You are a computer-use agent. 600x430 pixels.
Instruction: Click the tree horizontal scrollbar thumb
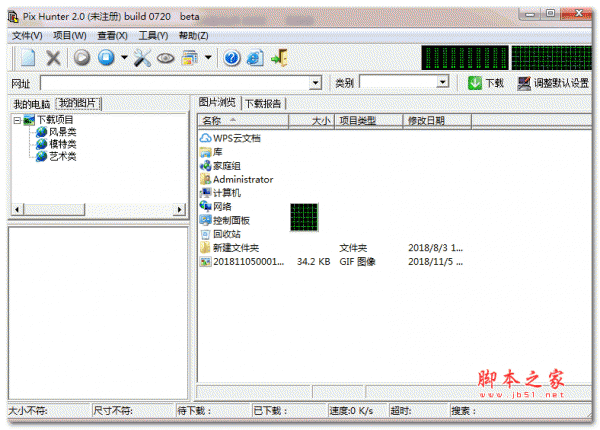54,209
